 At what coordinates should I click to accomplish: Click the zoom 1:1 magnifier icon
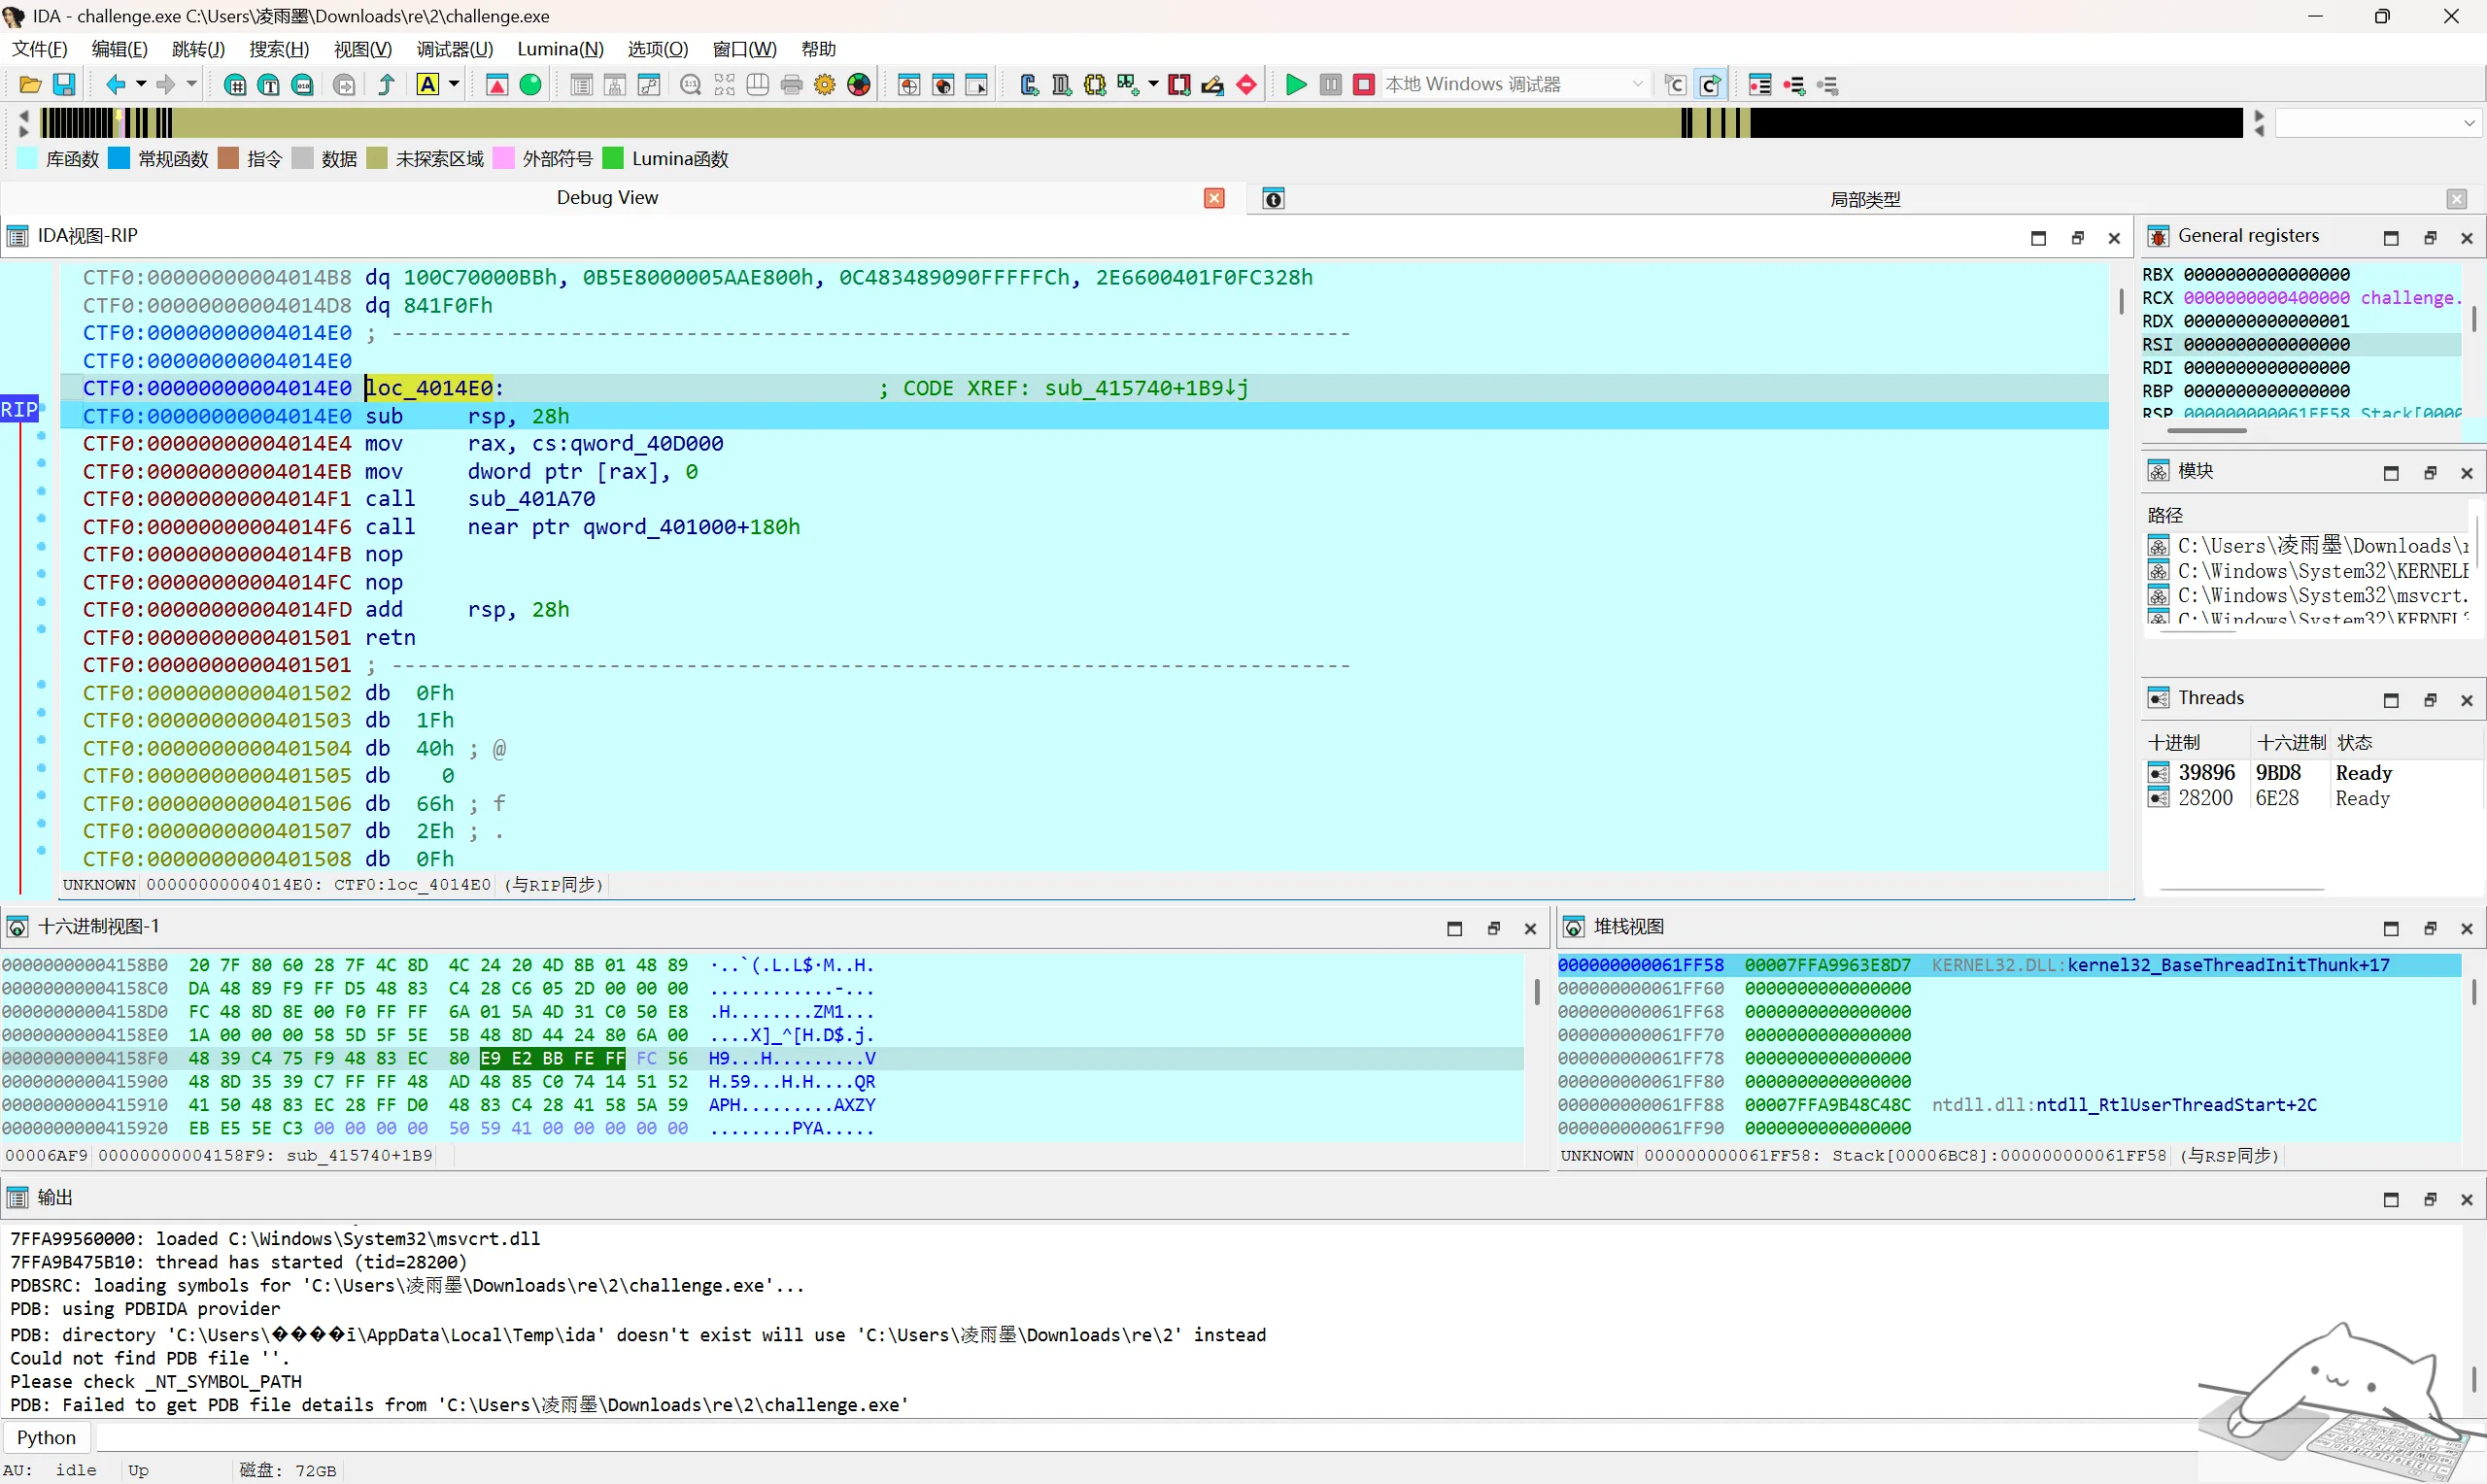(x=690, y=85)
